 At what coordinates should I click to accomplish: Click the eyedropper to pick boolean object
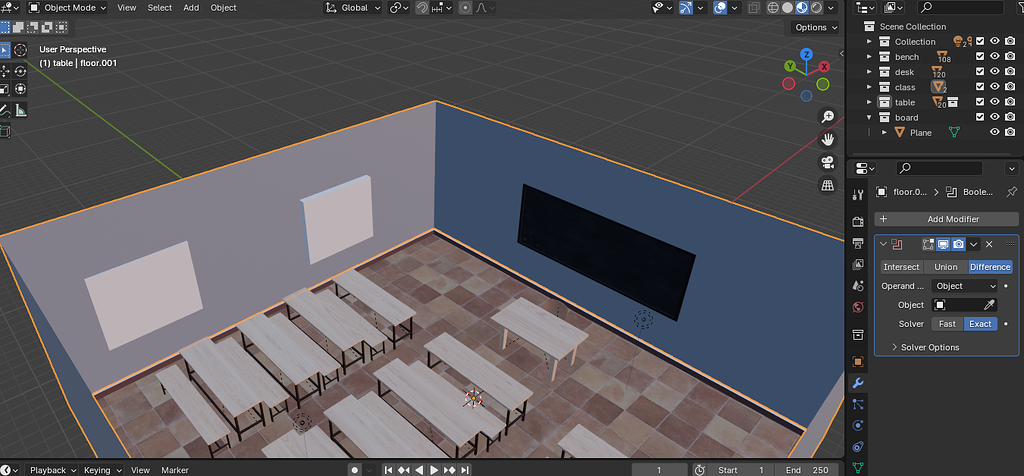coord(990,305)
